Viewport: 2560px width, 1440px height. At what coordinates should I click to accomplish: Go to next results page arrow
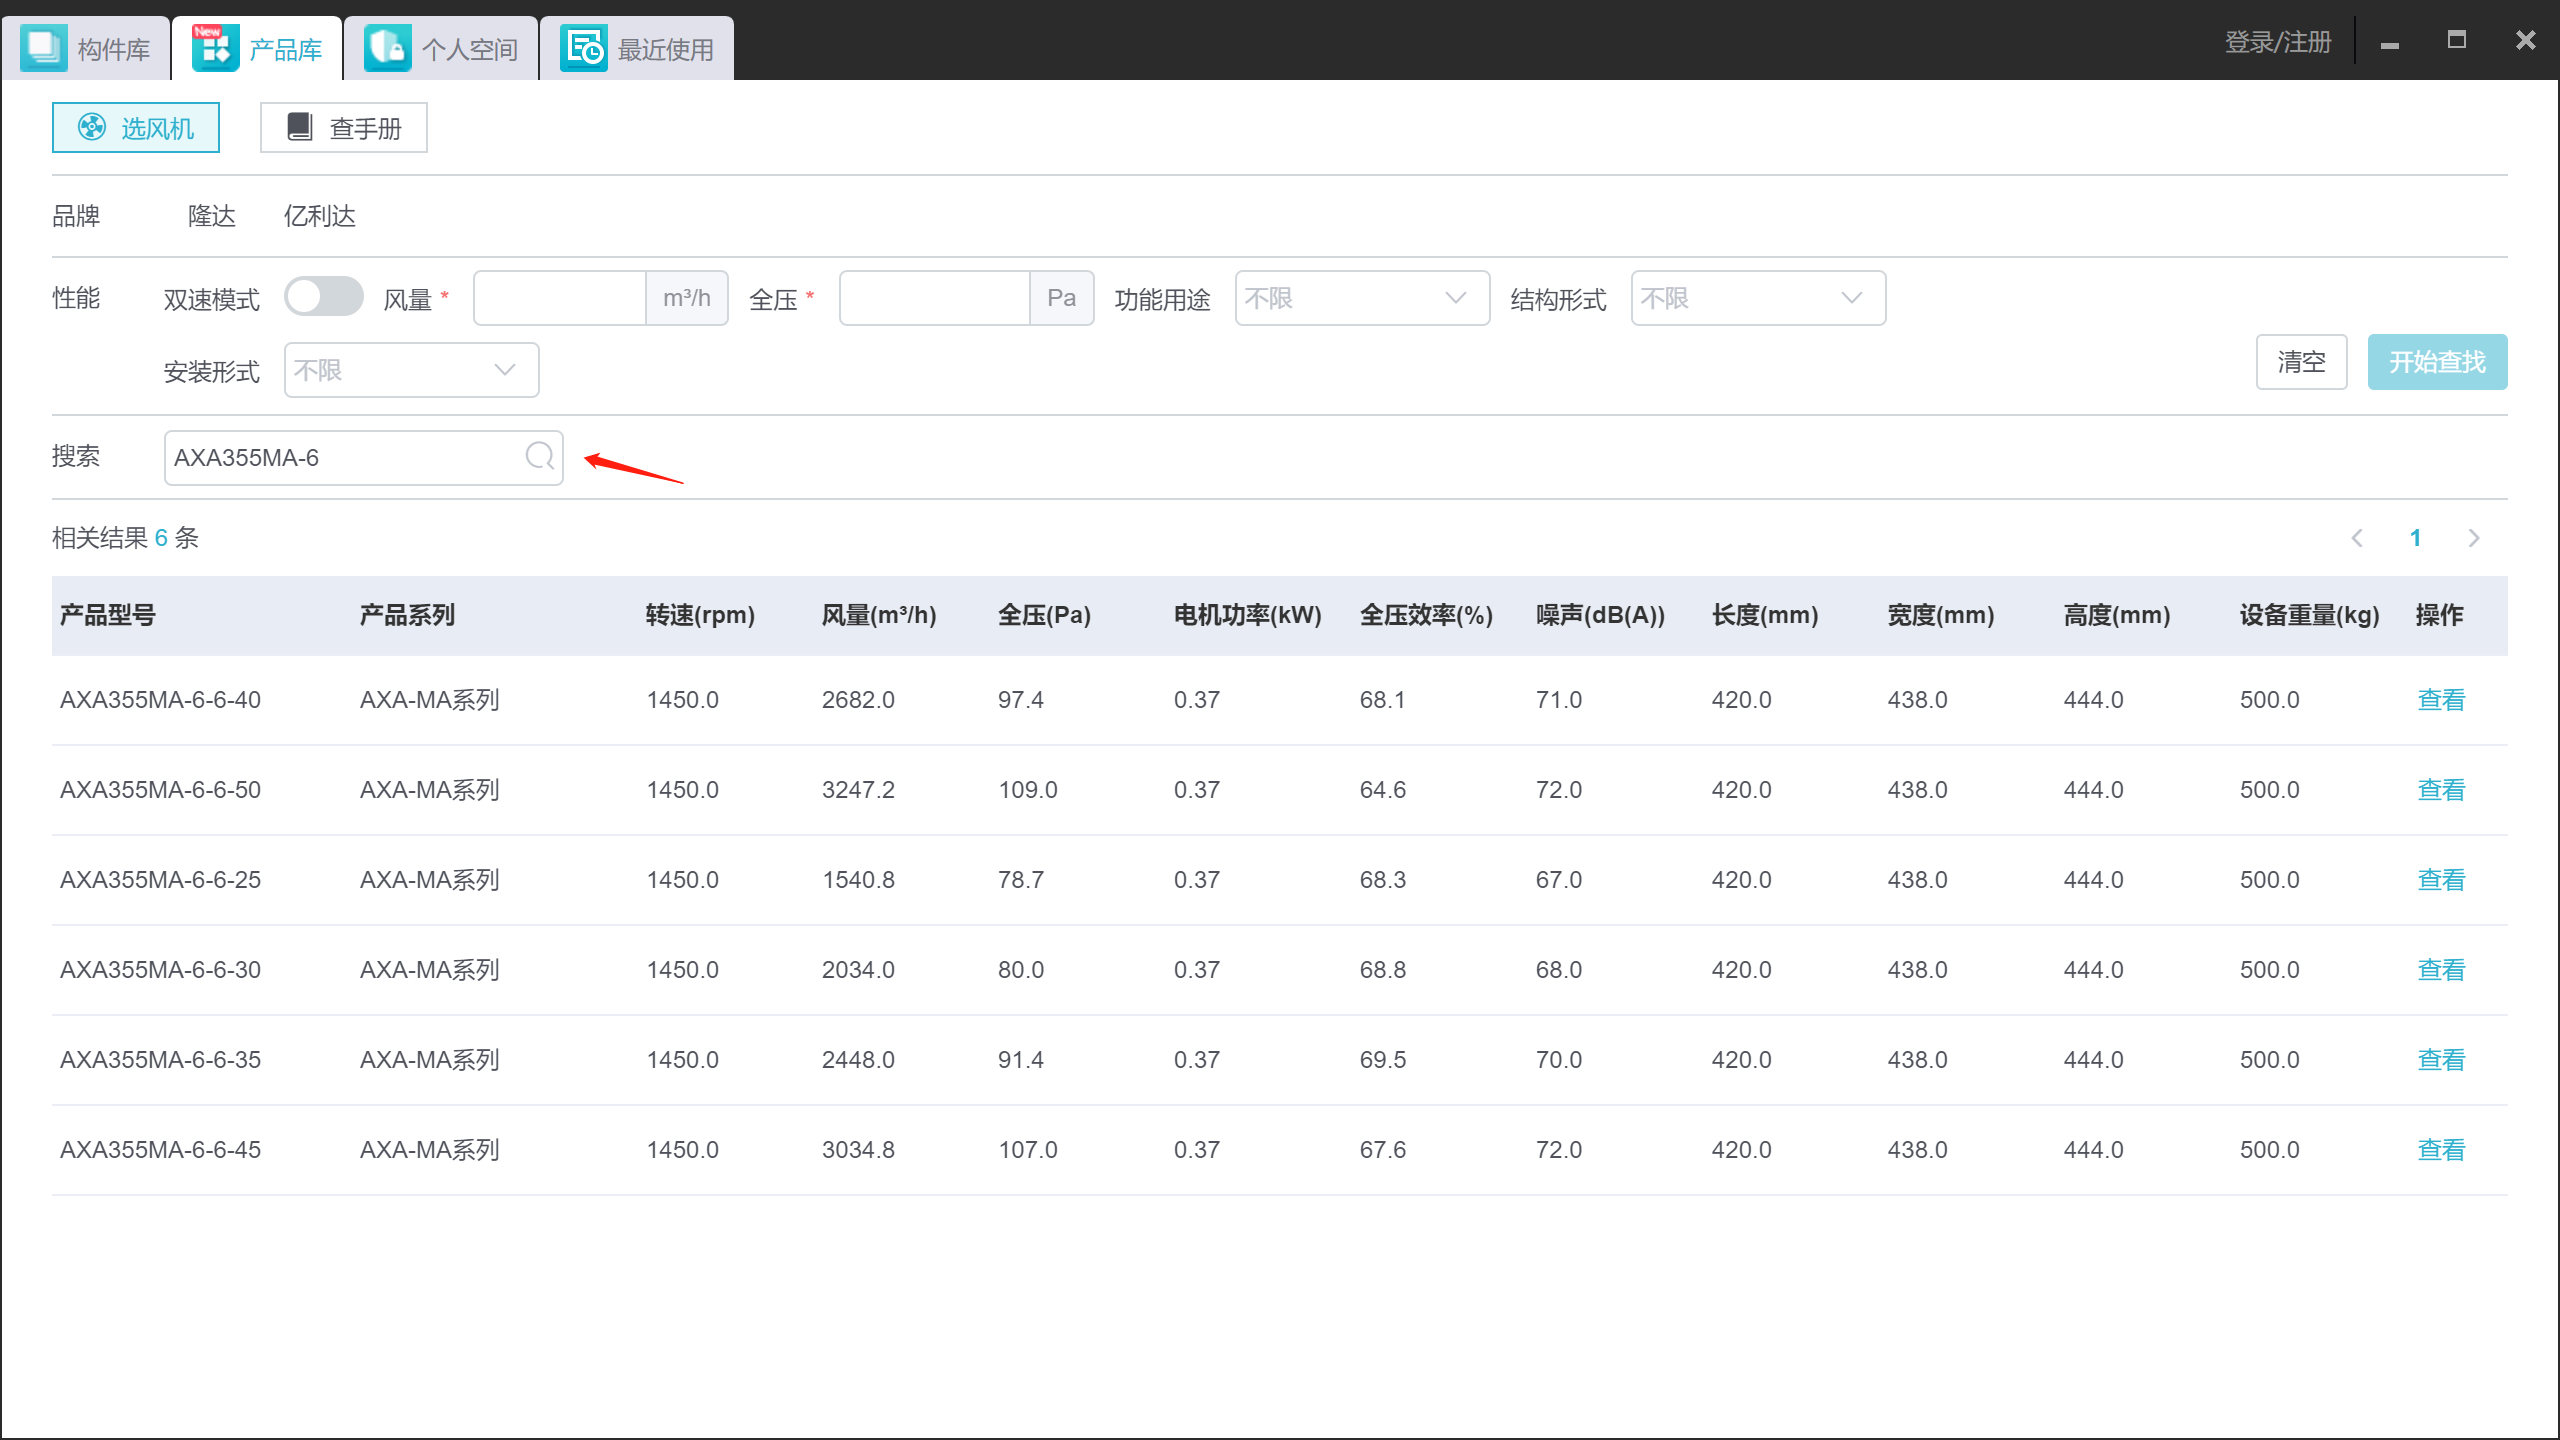[x=2474, y=538]
